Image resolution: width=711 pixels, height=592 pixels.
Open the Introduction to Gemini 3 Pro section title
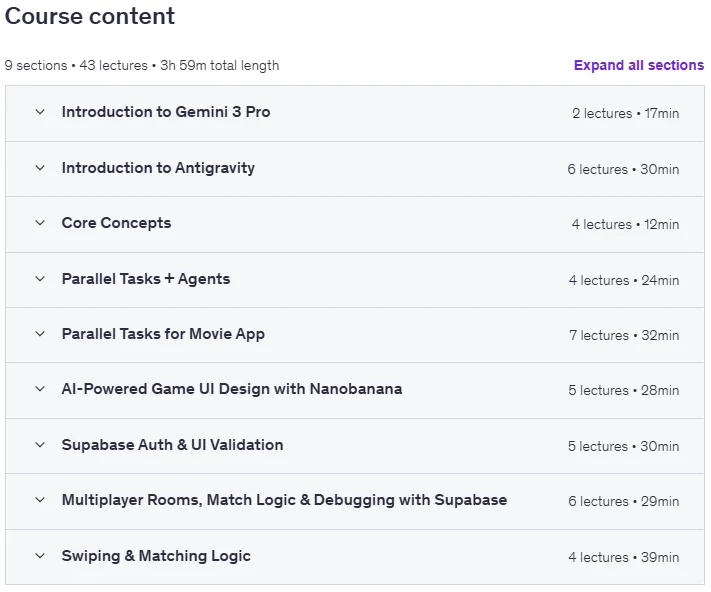click(166, 112)
